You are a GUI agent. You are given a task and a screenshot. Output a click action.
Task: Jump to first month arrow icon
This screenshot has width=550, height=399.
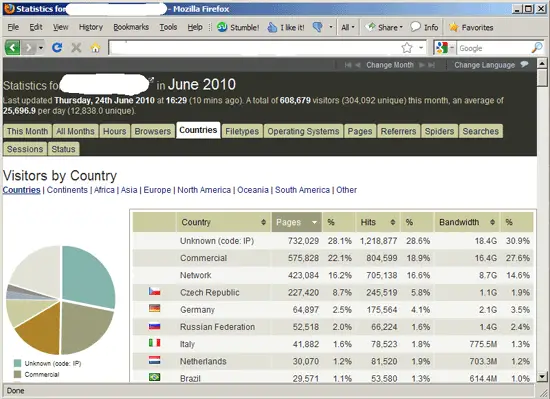[x=348, y=65]
